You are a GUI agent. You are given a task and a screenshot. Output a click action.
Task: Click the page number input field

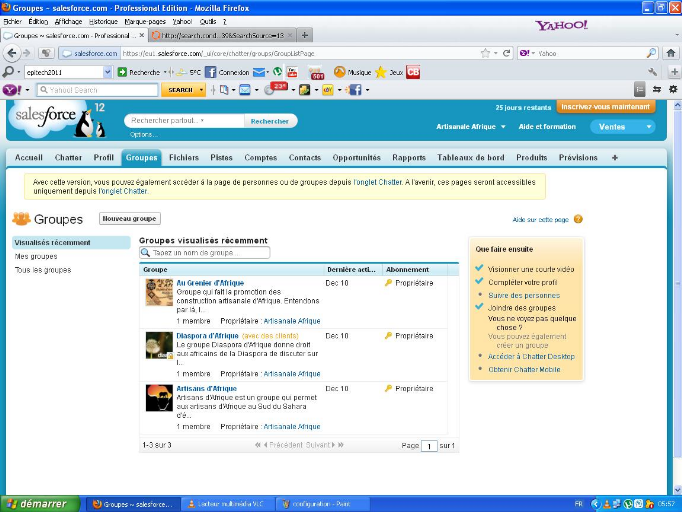(429, 446)
